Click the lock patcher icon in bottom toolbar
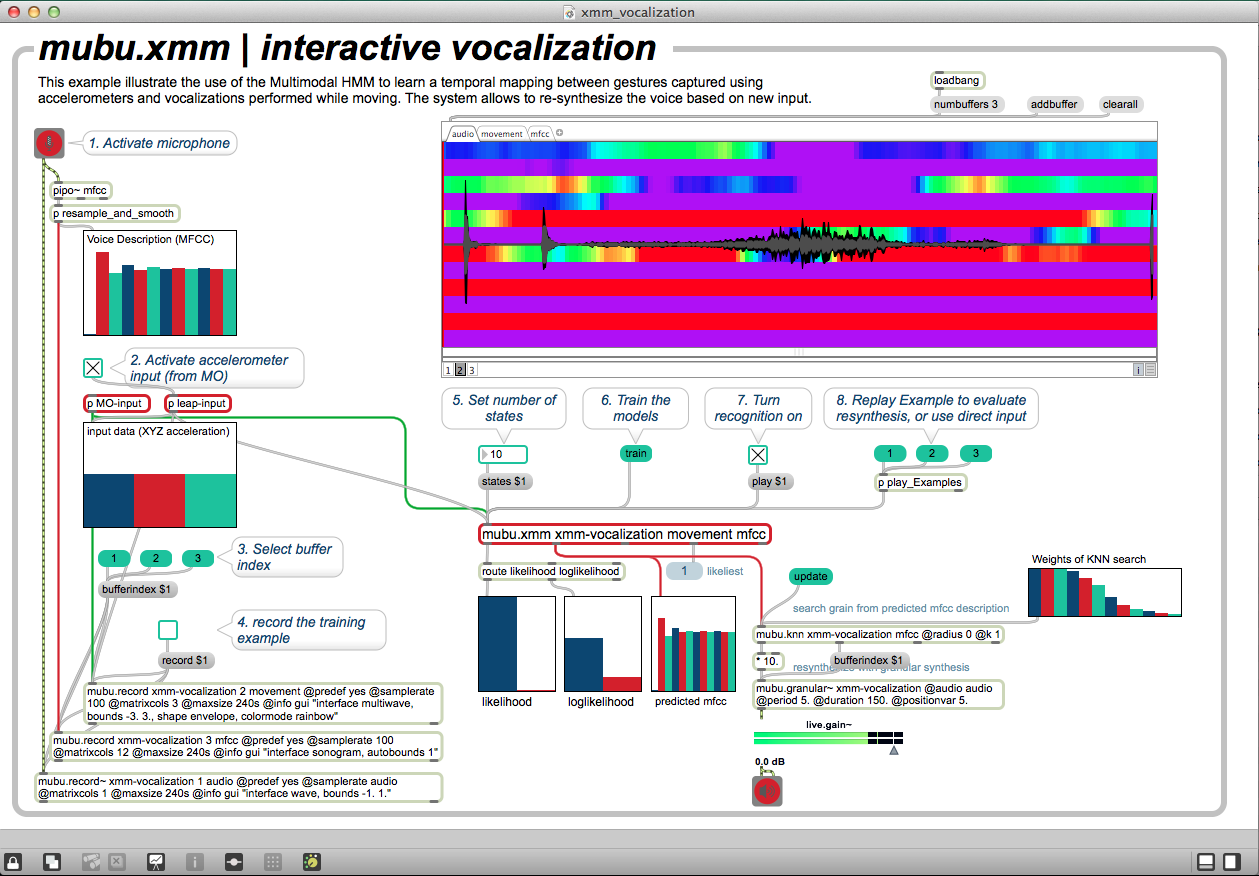This screenshot has width=1259, height=876. coord(14,861)
